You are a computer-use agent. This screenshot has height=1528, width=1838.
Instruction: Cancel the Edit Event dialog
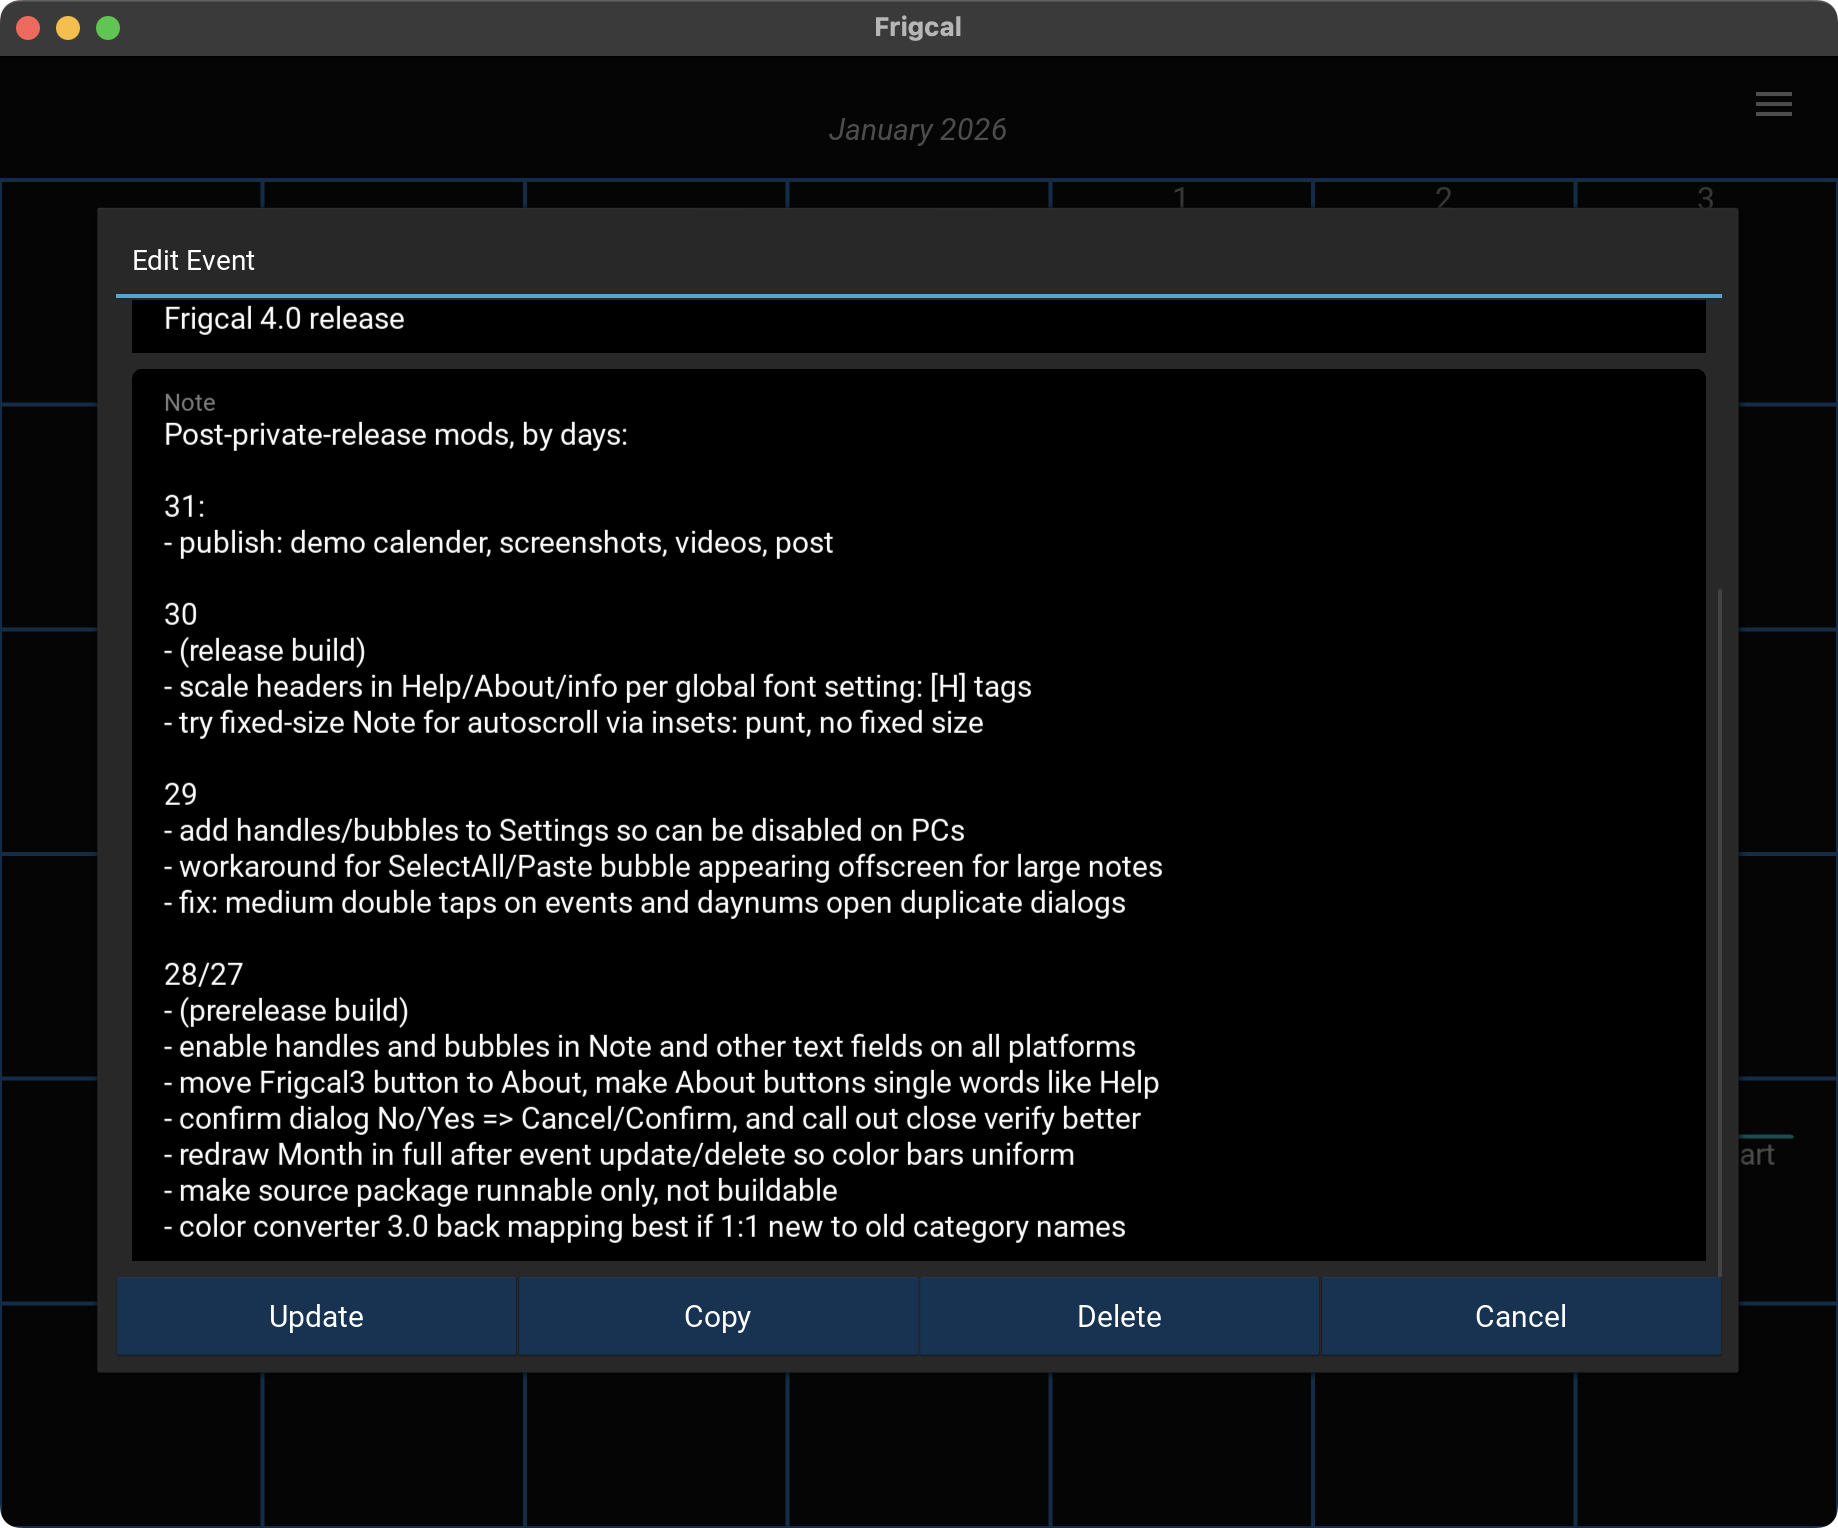tap(1520, 1316)
